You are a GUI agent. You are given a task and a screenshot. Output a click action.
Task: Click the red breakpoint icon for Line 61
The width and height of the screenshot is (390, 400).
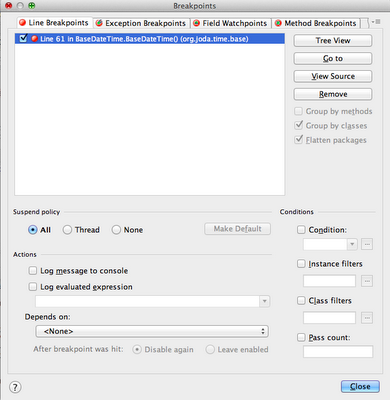coord(34,39)
